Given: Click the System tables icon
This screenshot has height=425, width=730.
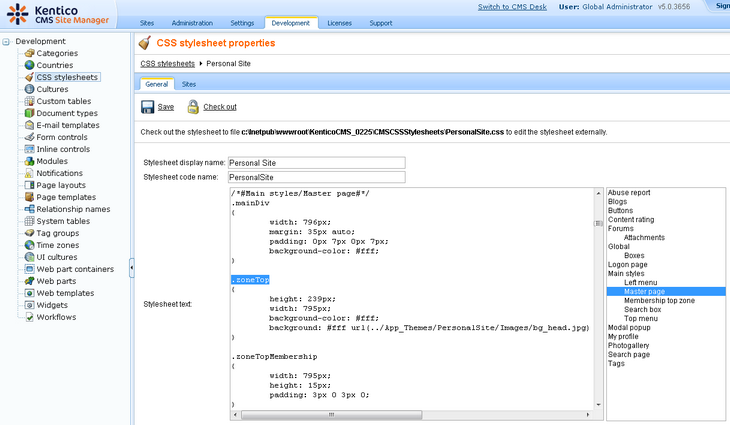Looking at the screenshot, I should point(29,221).
